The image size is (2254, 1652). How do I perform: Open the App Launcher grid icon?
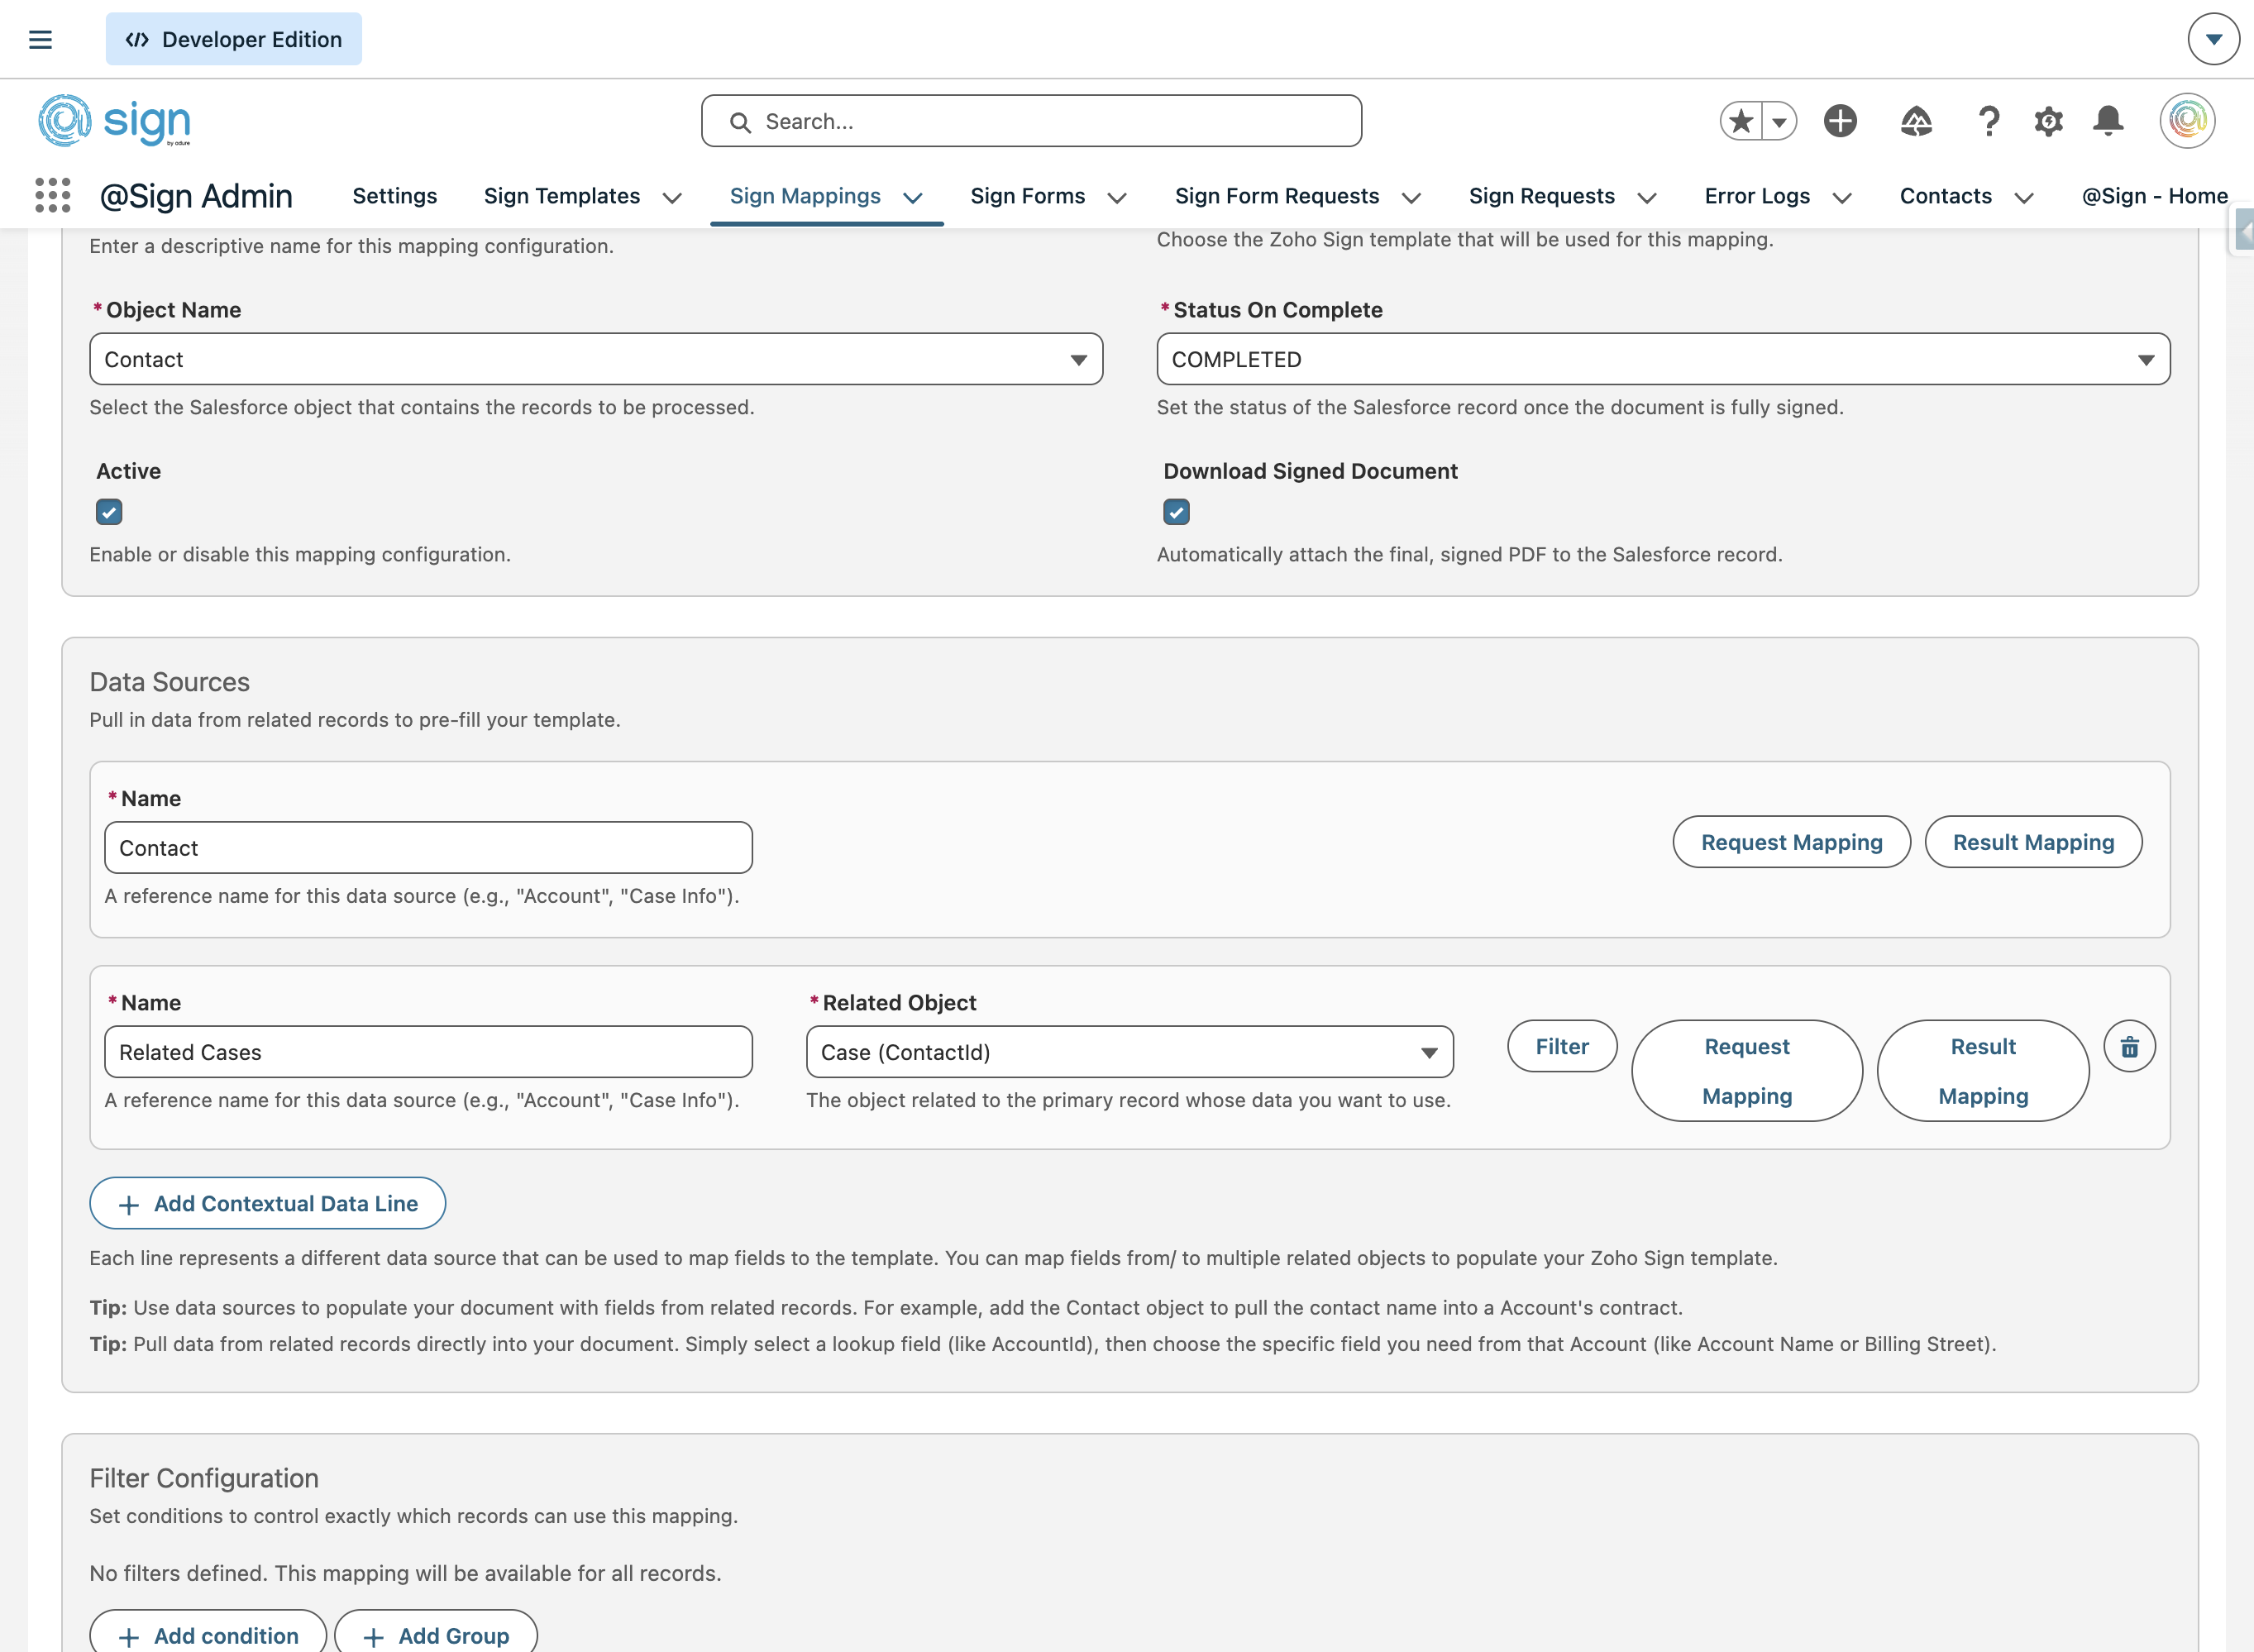tap(53, 196)
